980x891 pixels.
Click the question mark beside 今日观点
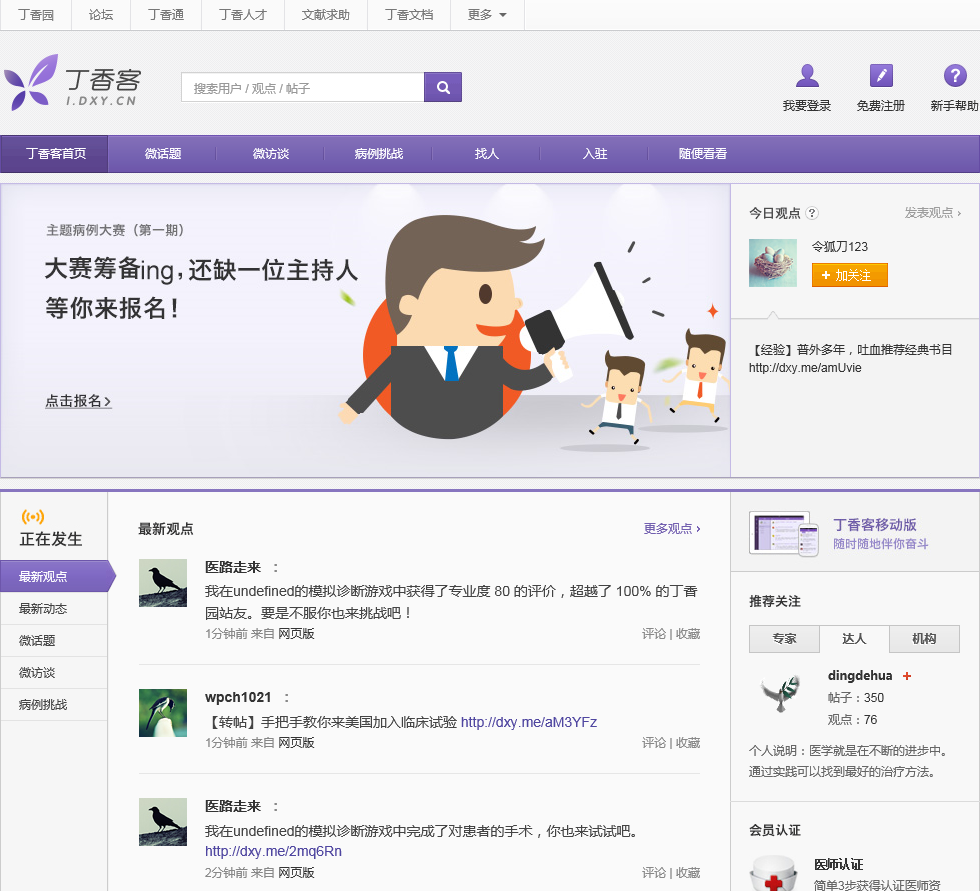(812, 213)
